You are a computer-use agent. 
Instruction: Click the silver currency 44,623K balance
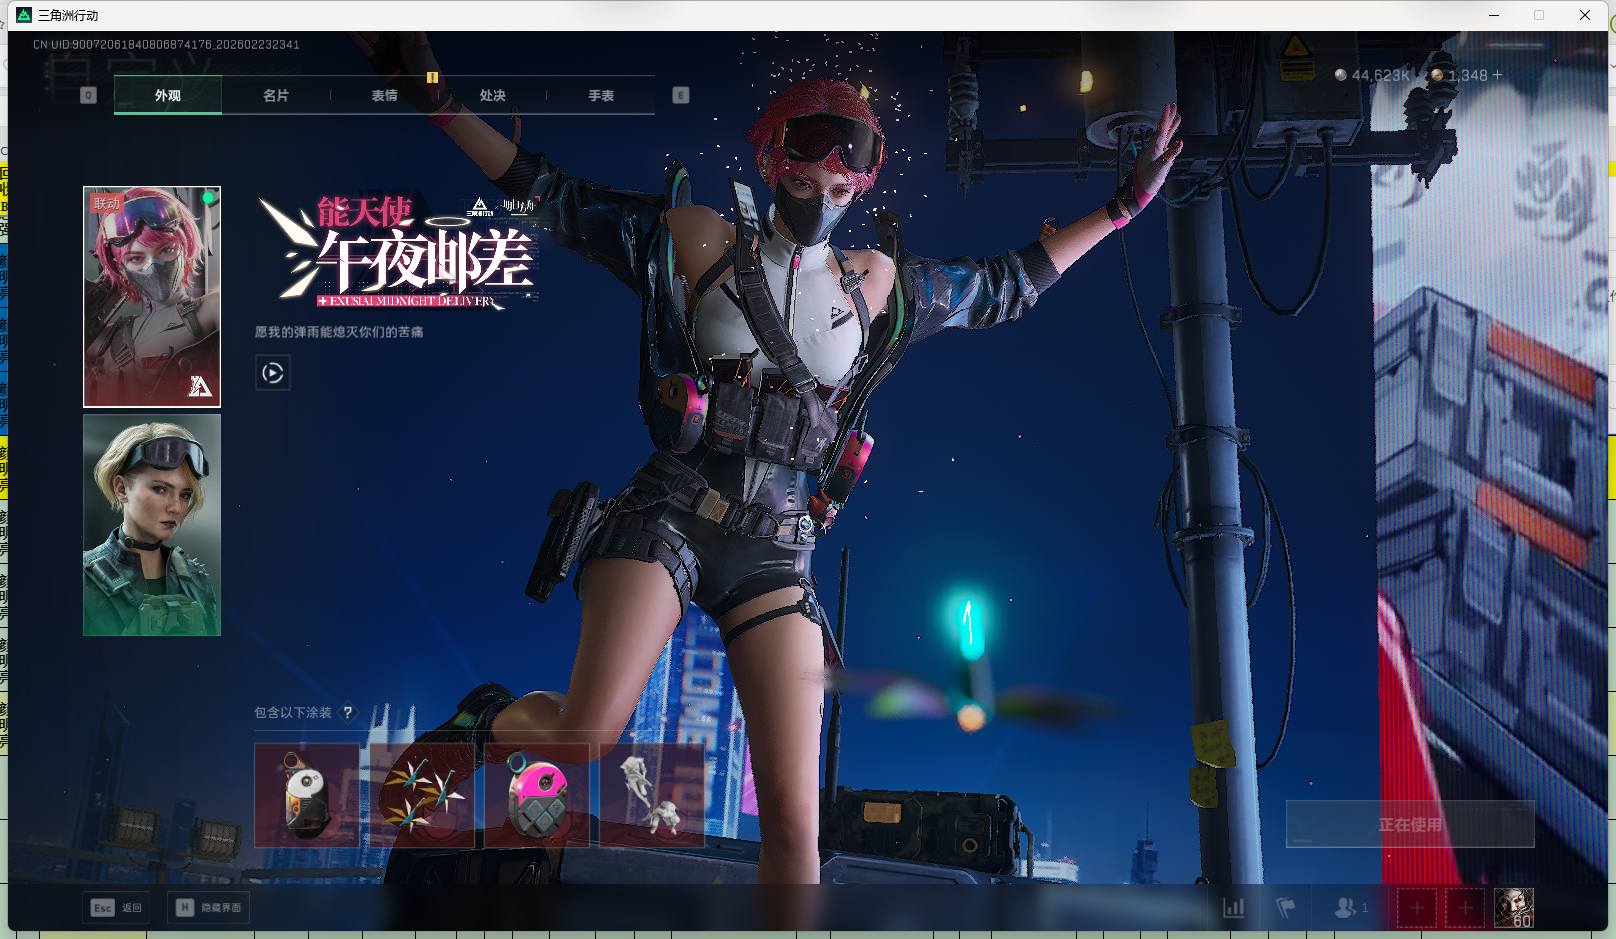pyautogui.click(x=1373, y=75)
